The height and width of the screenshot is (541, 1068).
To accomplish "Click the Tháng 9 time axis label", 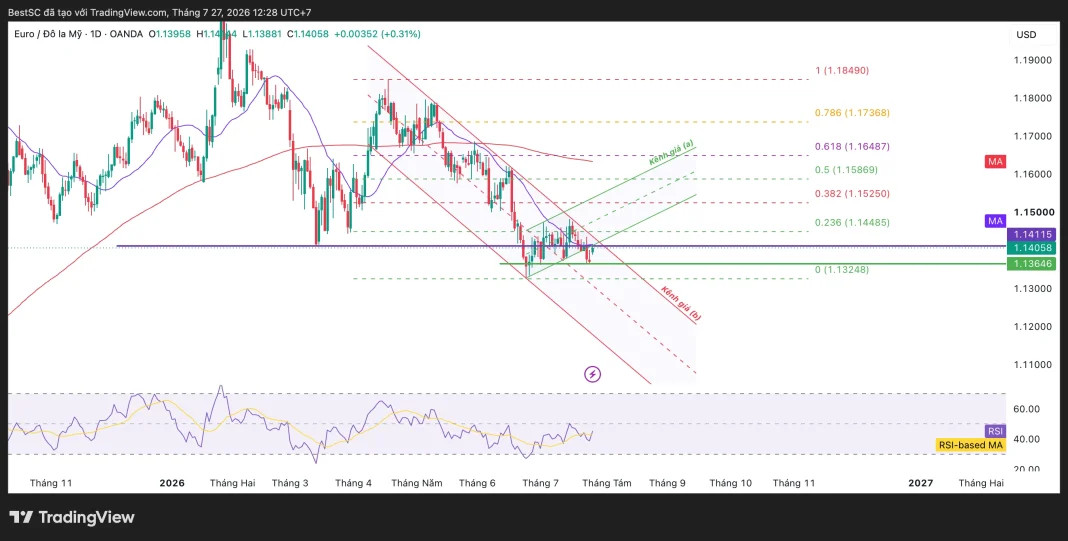I will (668, 483).
